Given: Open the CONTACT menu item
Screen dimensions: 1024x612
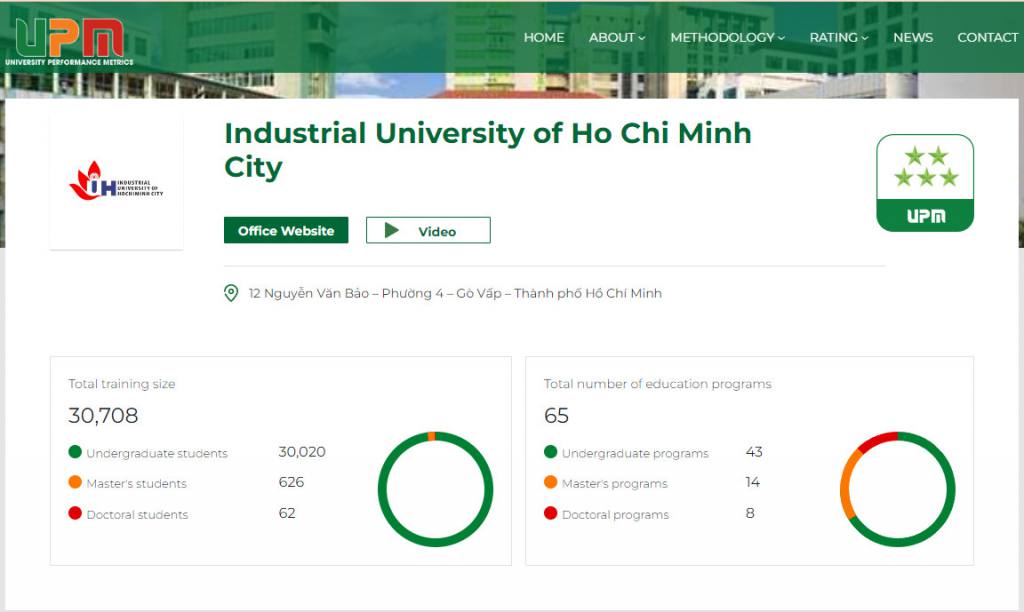Looking at the screenshot, I should pos(987,37).
